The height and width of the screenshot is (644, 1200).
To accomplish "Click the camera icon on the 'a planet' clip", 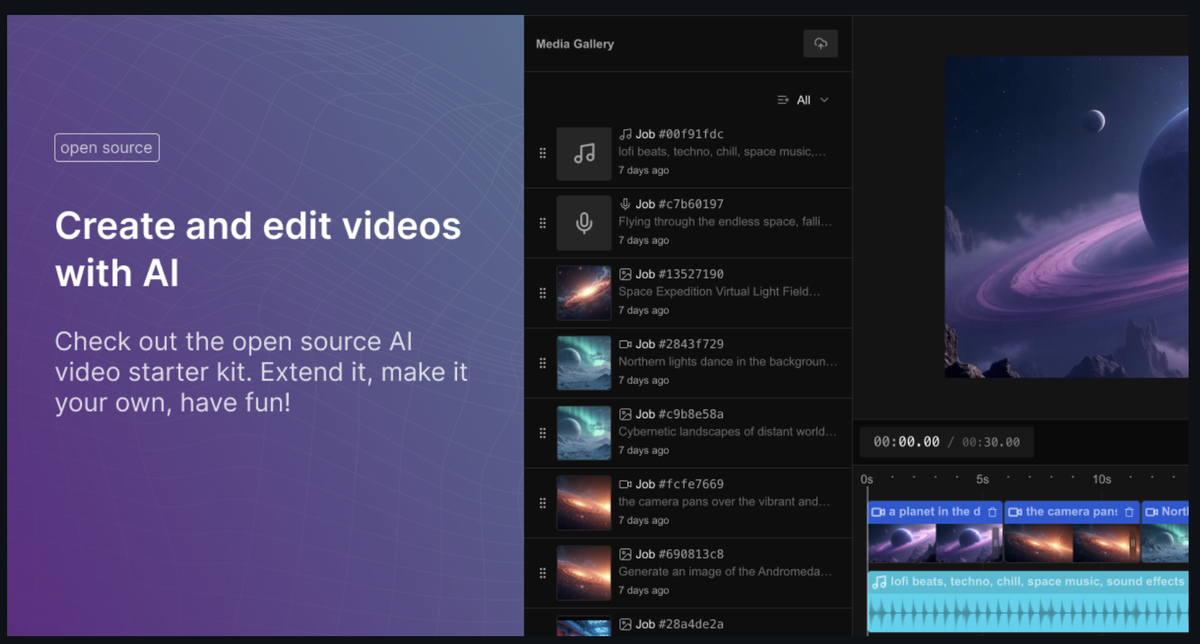I will [880, 511].
